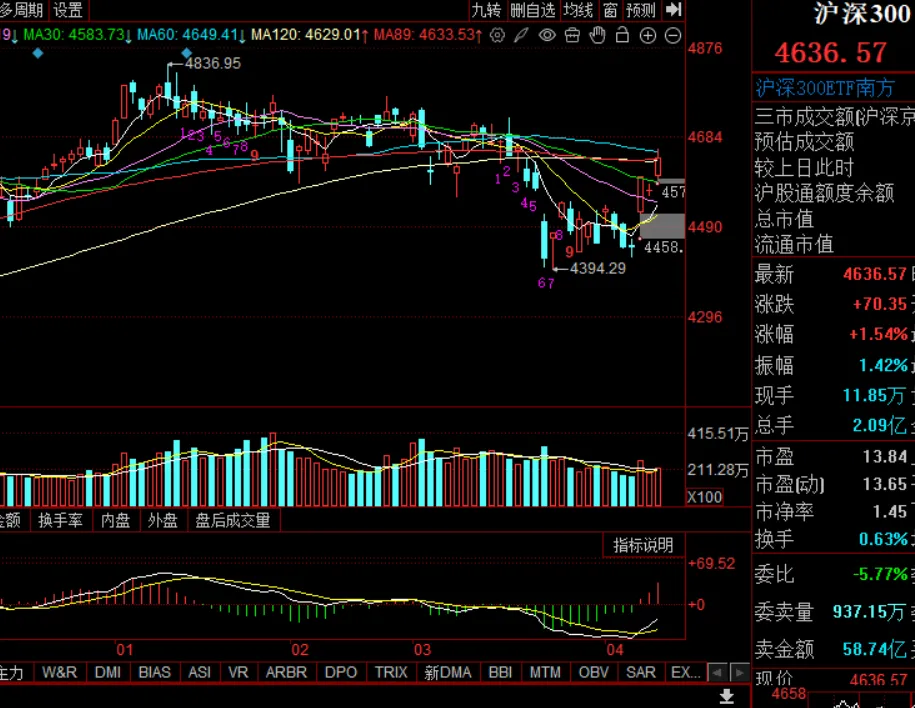This screenshot has width=915, height=708.
Task: Collapse side panel with arrow-to-bar icon
Action: click(673, 9)
